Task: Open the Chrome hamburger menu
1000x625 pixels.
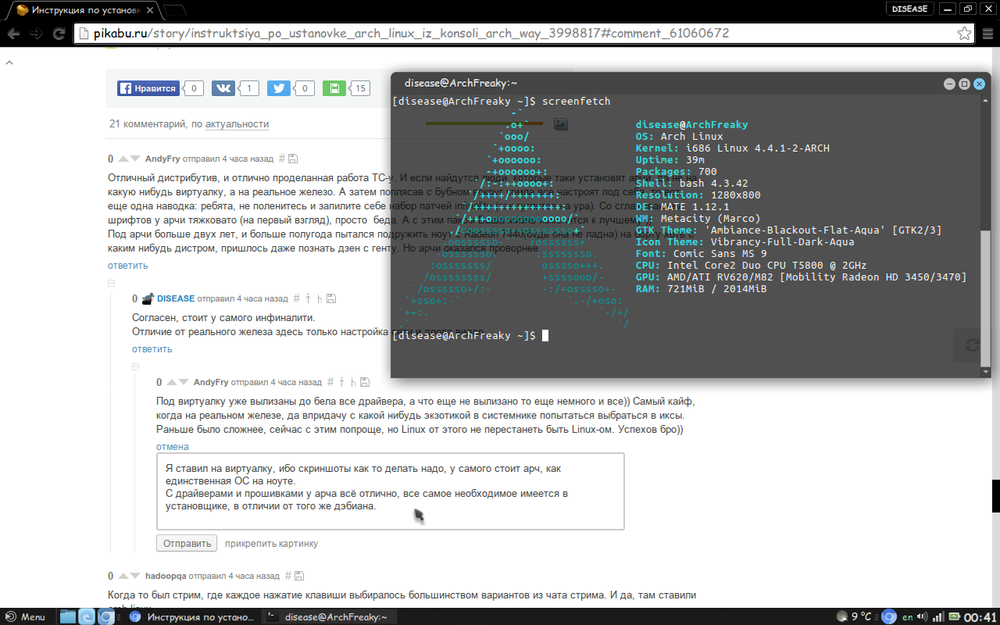Action: (x=986, y=33)
